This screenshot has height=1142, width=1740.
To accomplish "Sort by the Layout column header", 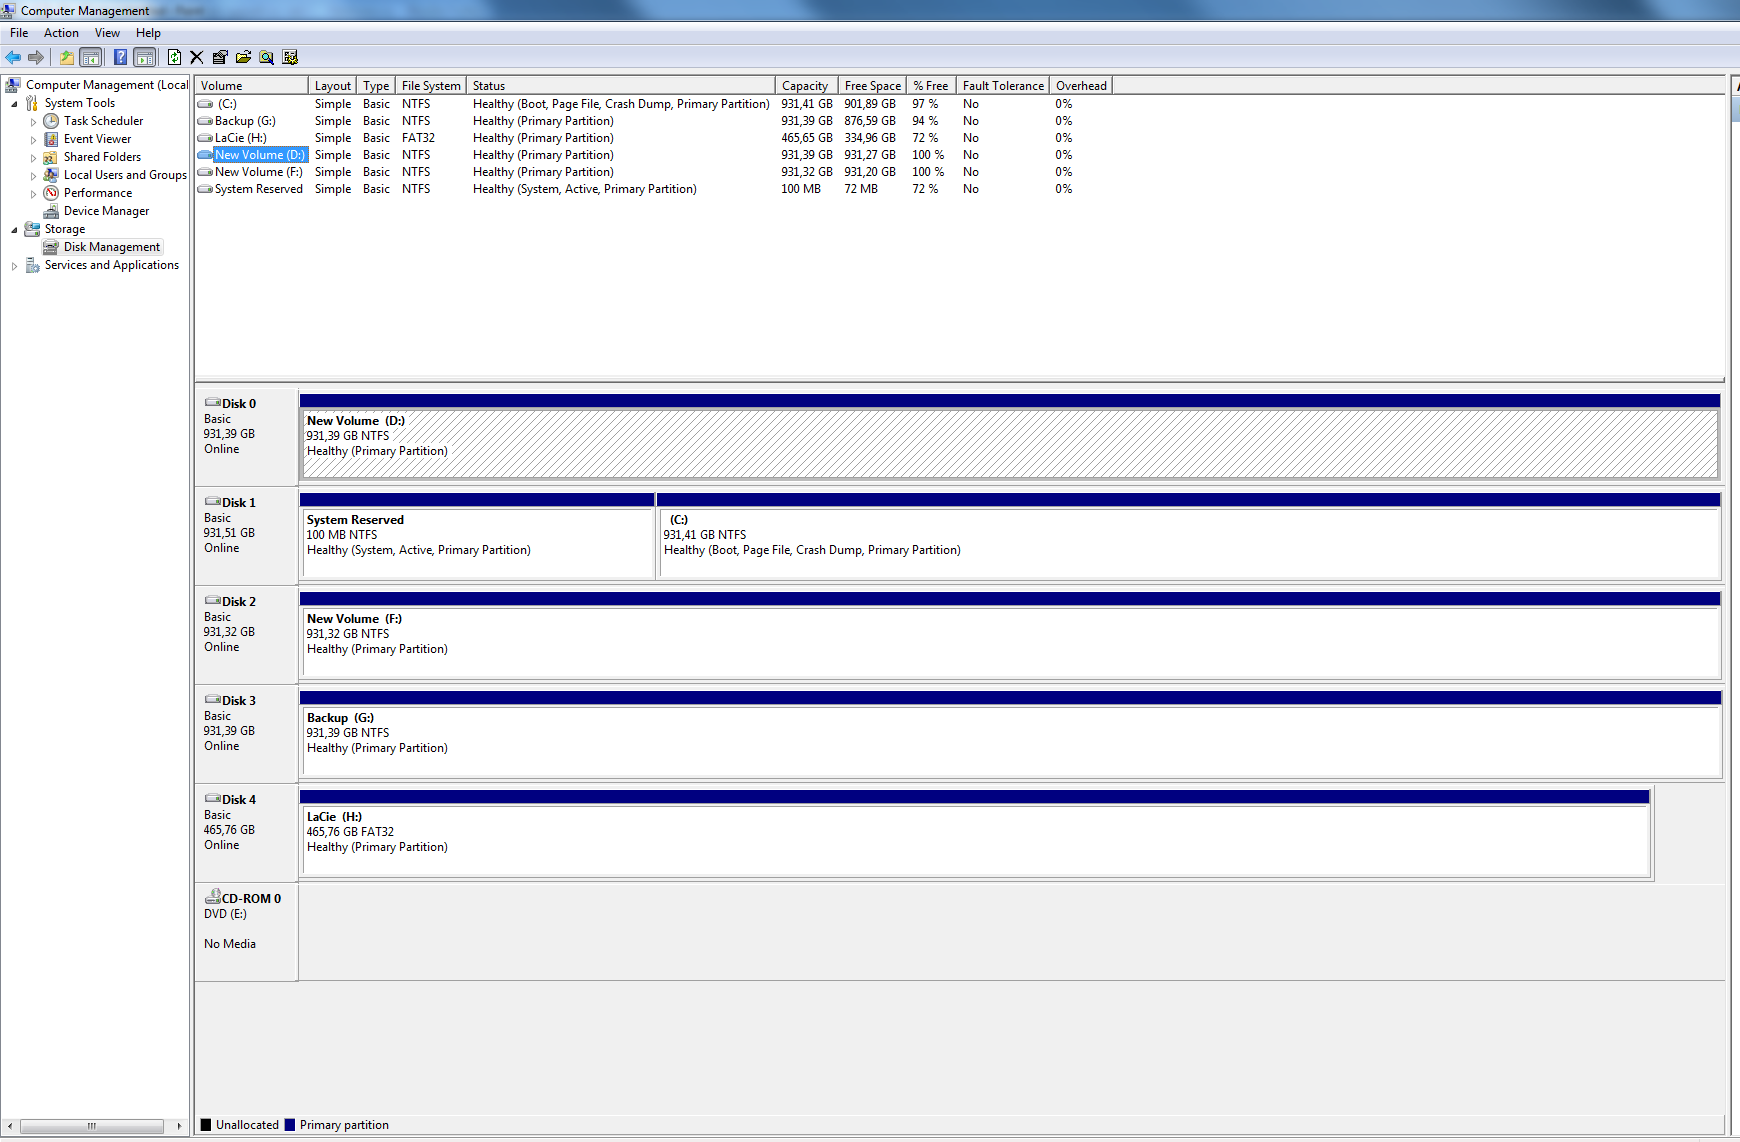I will pyautogui.click(x=332, y=86).
